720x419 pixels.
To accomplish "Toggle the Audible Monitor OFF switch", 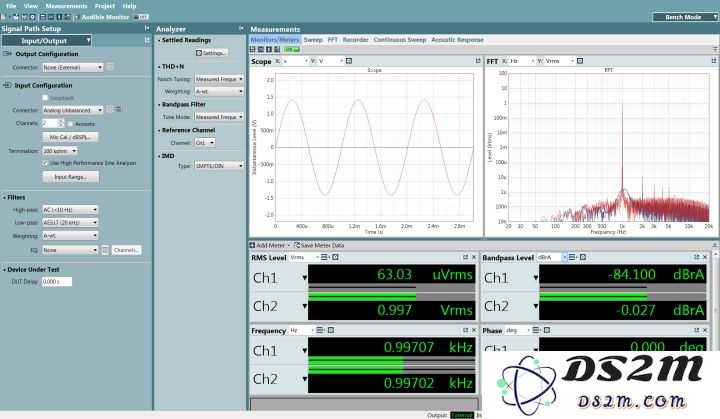I will pyautogui.click(x=141, y=17).
